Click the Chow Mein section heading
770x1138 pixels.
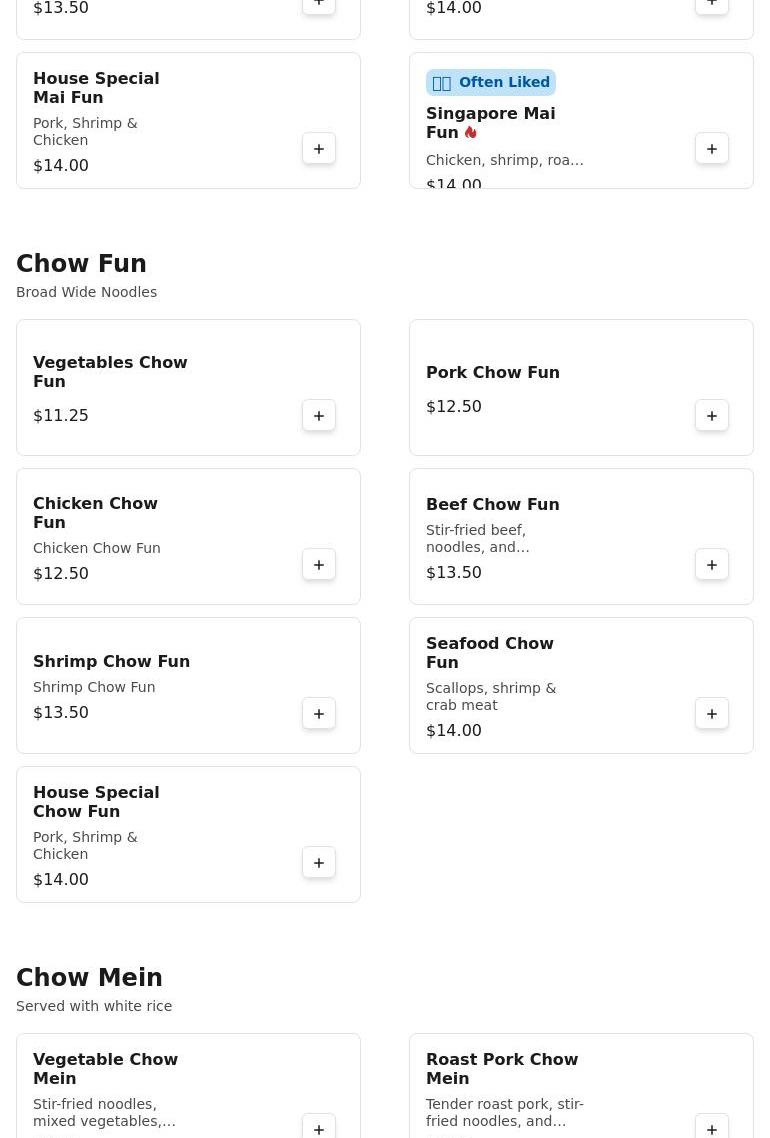coord(89,978)
